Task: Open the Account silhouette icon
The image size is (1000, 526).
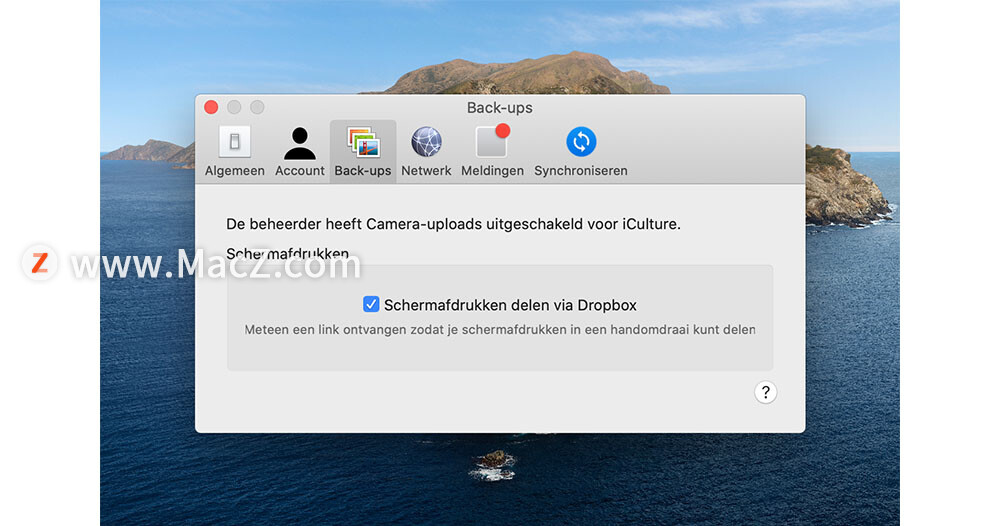Action: click(x=300, y=143)
